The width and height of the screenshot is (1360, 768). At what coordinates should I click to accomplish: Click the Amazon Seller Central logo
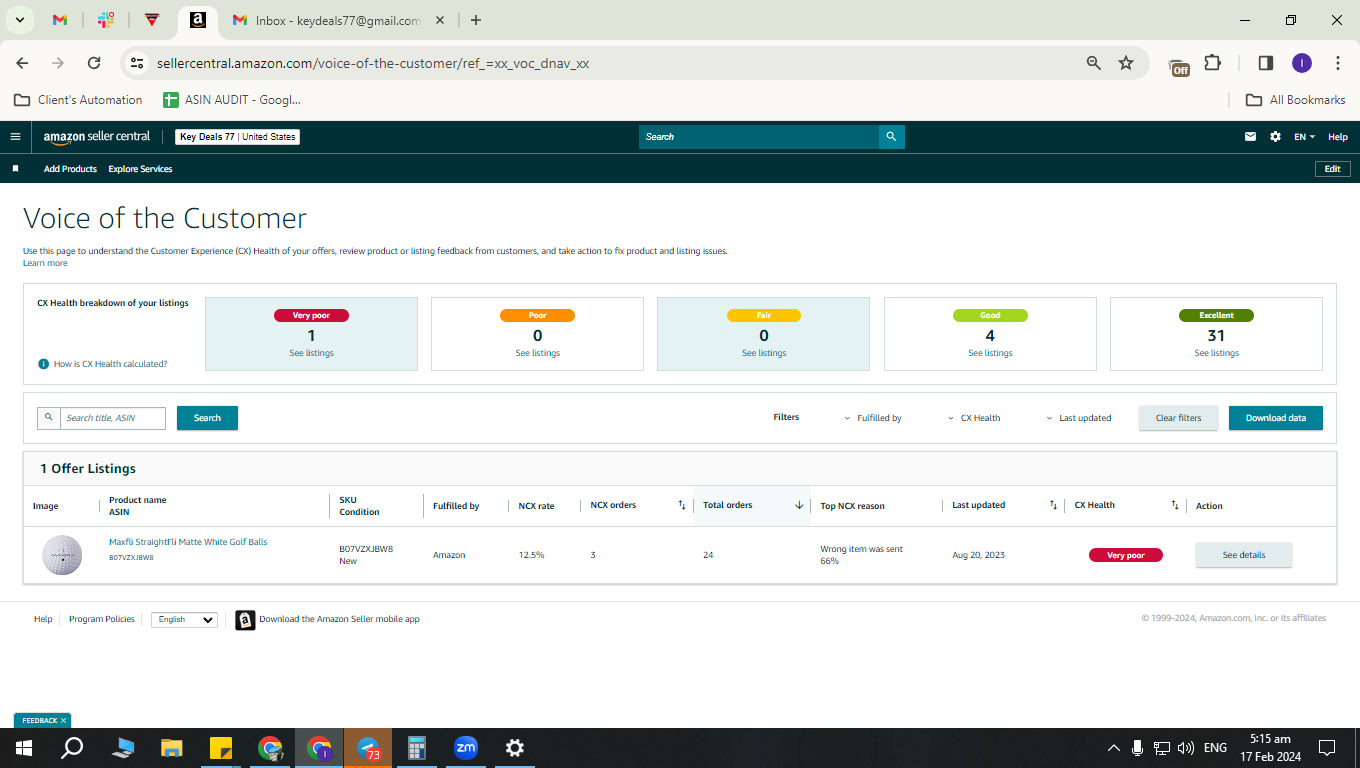coord(97,137)
